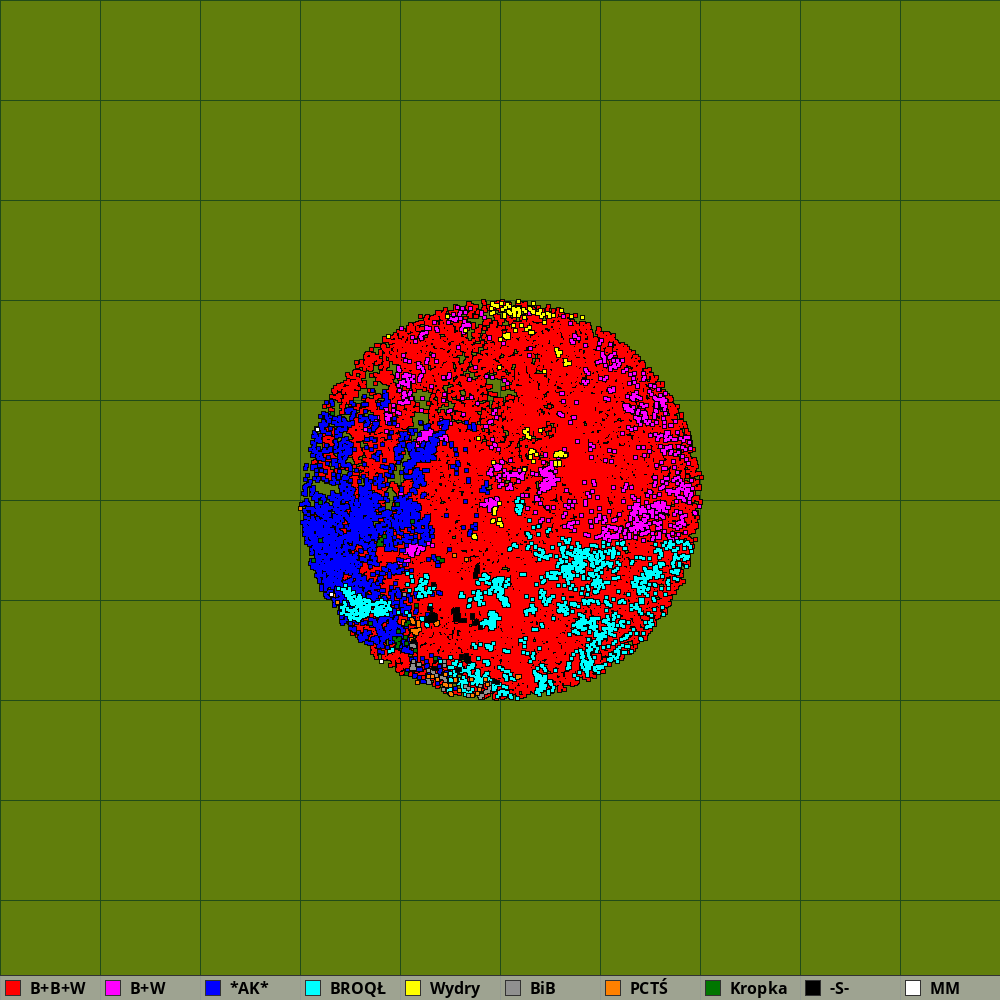Select the "MM" legend label
This screenshot has width=1000, height=1000.
click(x=945, y=988)
